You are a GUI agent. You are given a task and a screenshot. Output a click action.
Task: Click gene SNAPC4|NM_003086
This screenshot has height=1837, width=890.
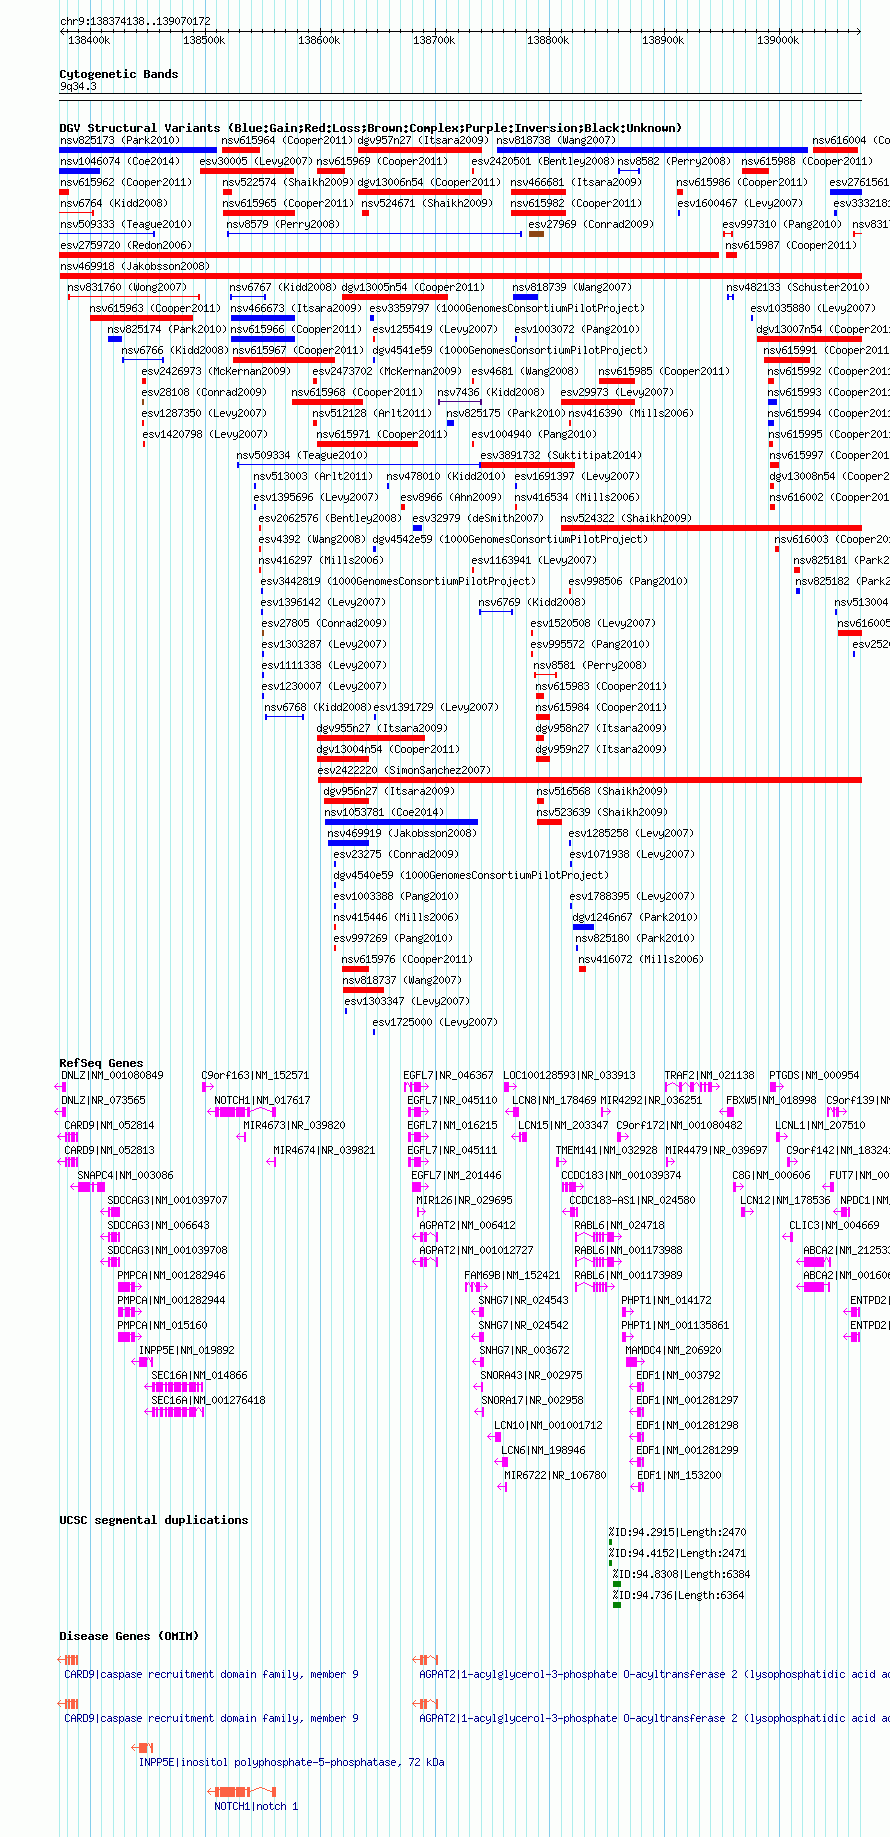pos(125,1175)
